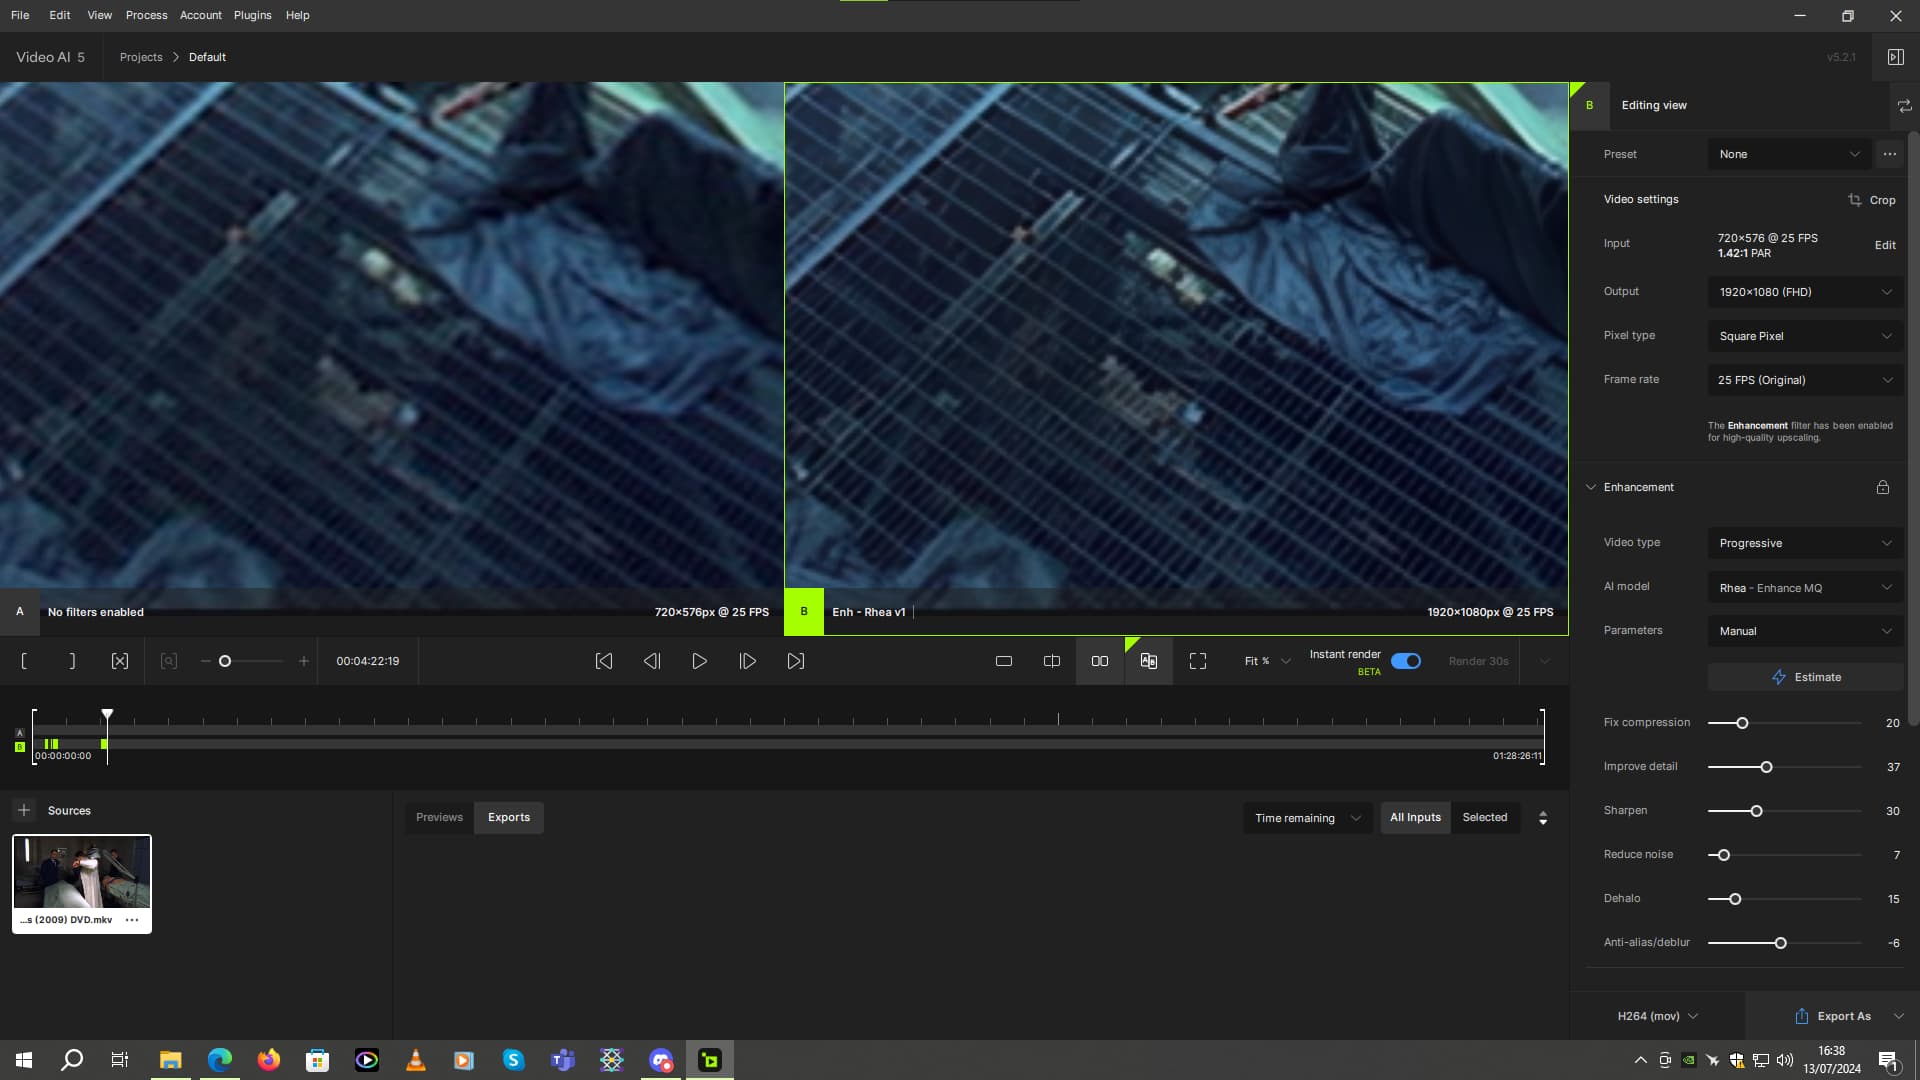Collapse the Enhancement section

pyautogui.click(x=1591, y=487)
